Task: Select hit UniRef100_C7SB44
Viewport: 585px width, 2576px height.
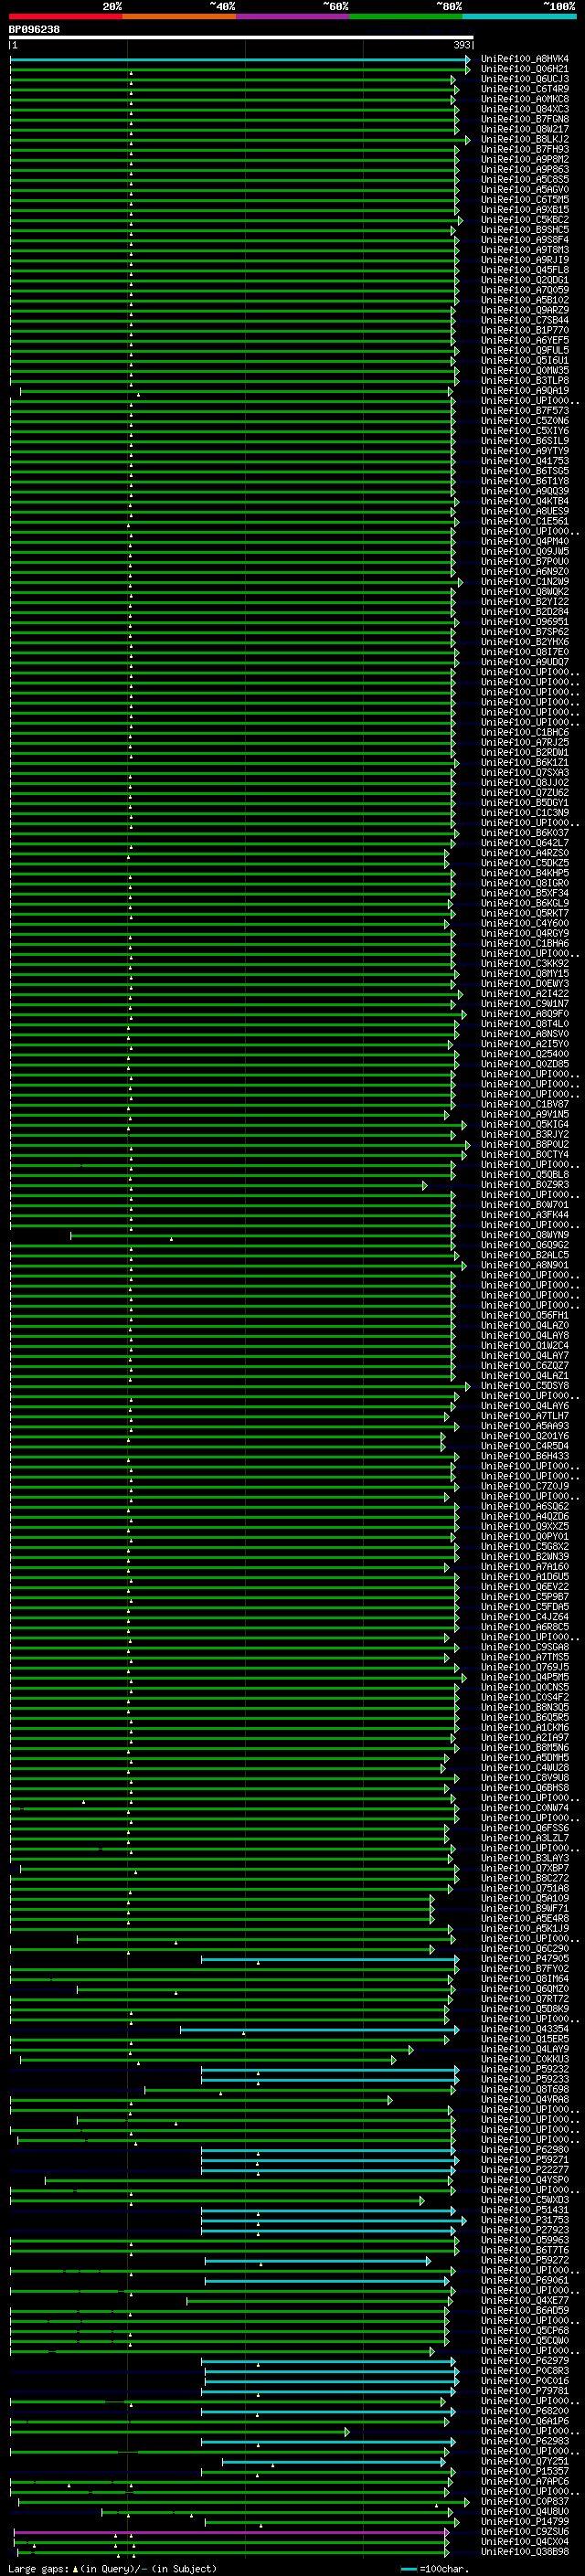Action: click(525, 320)
